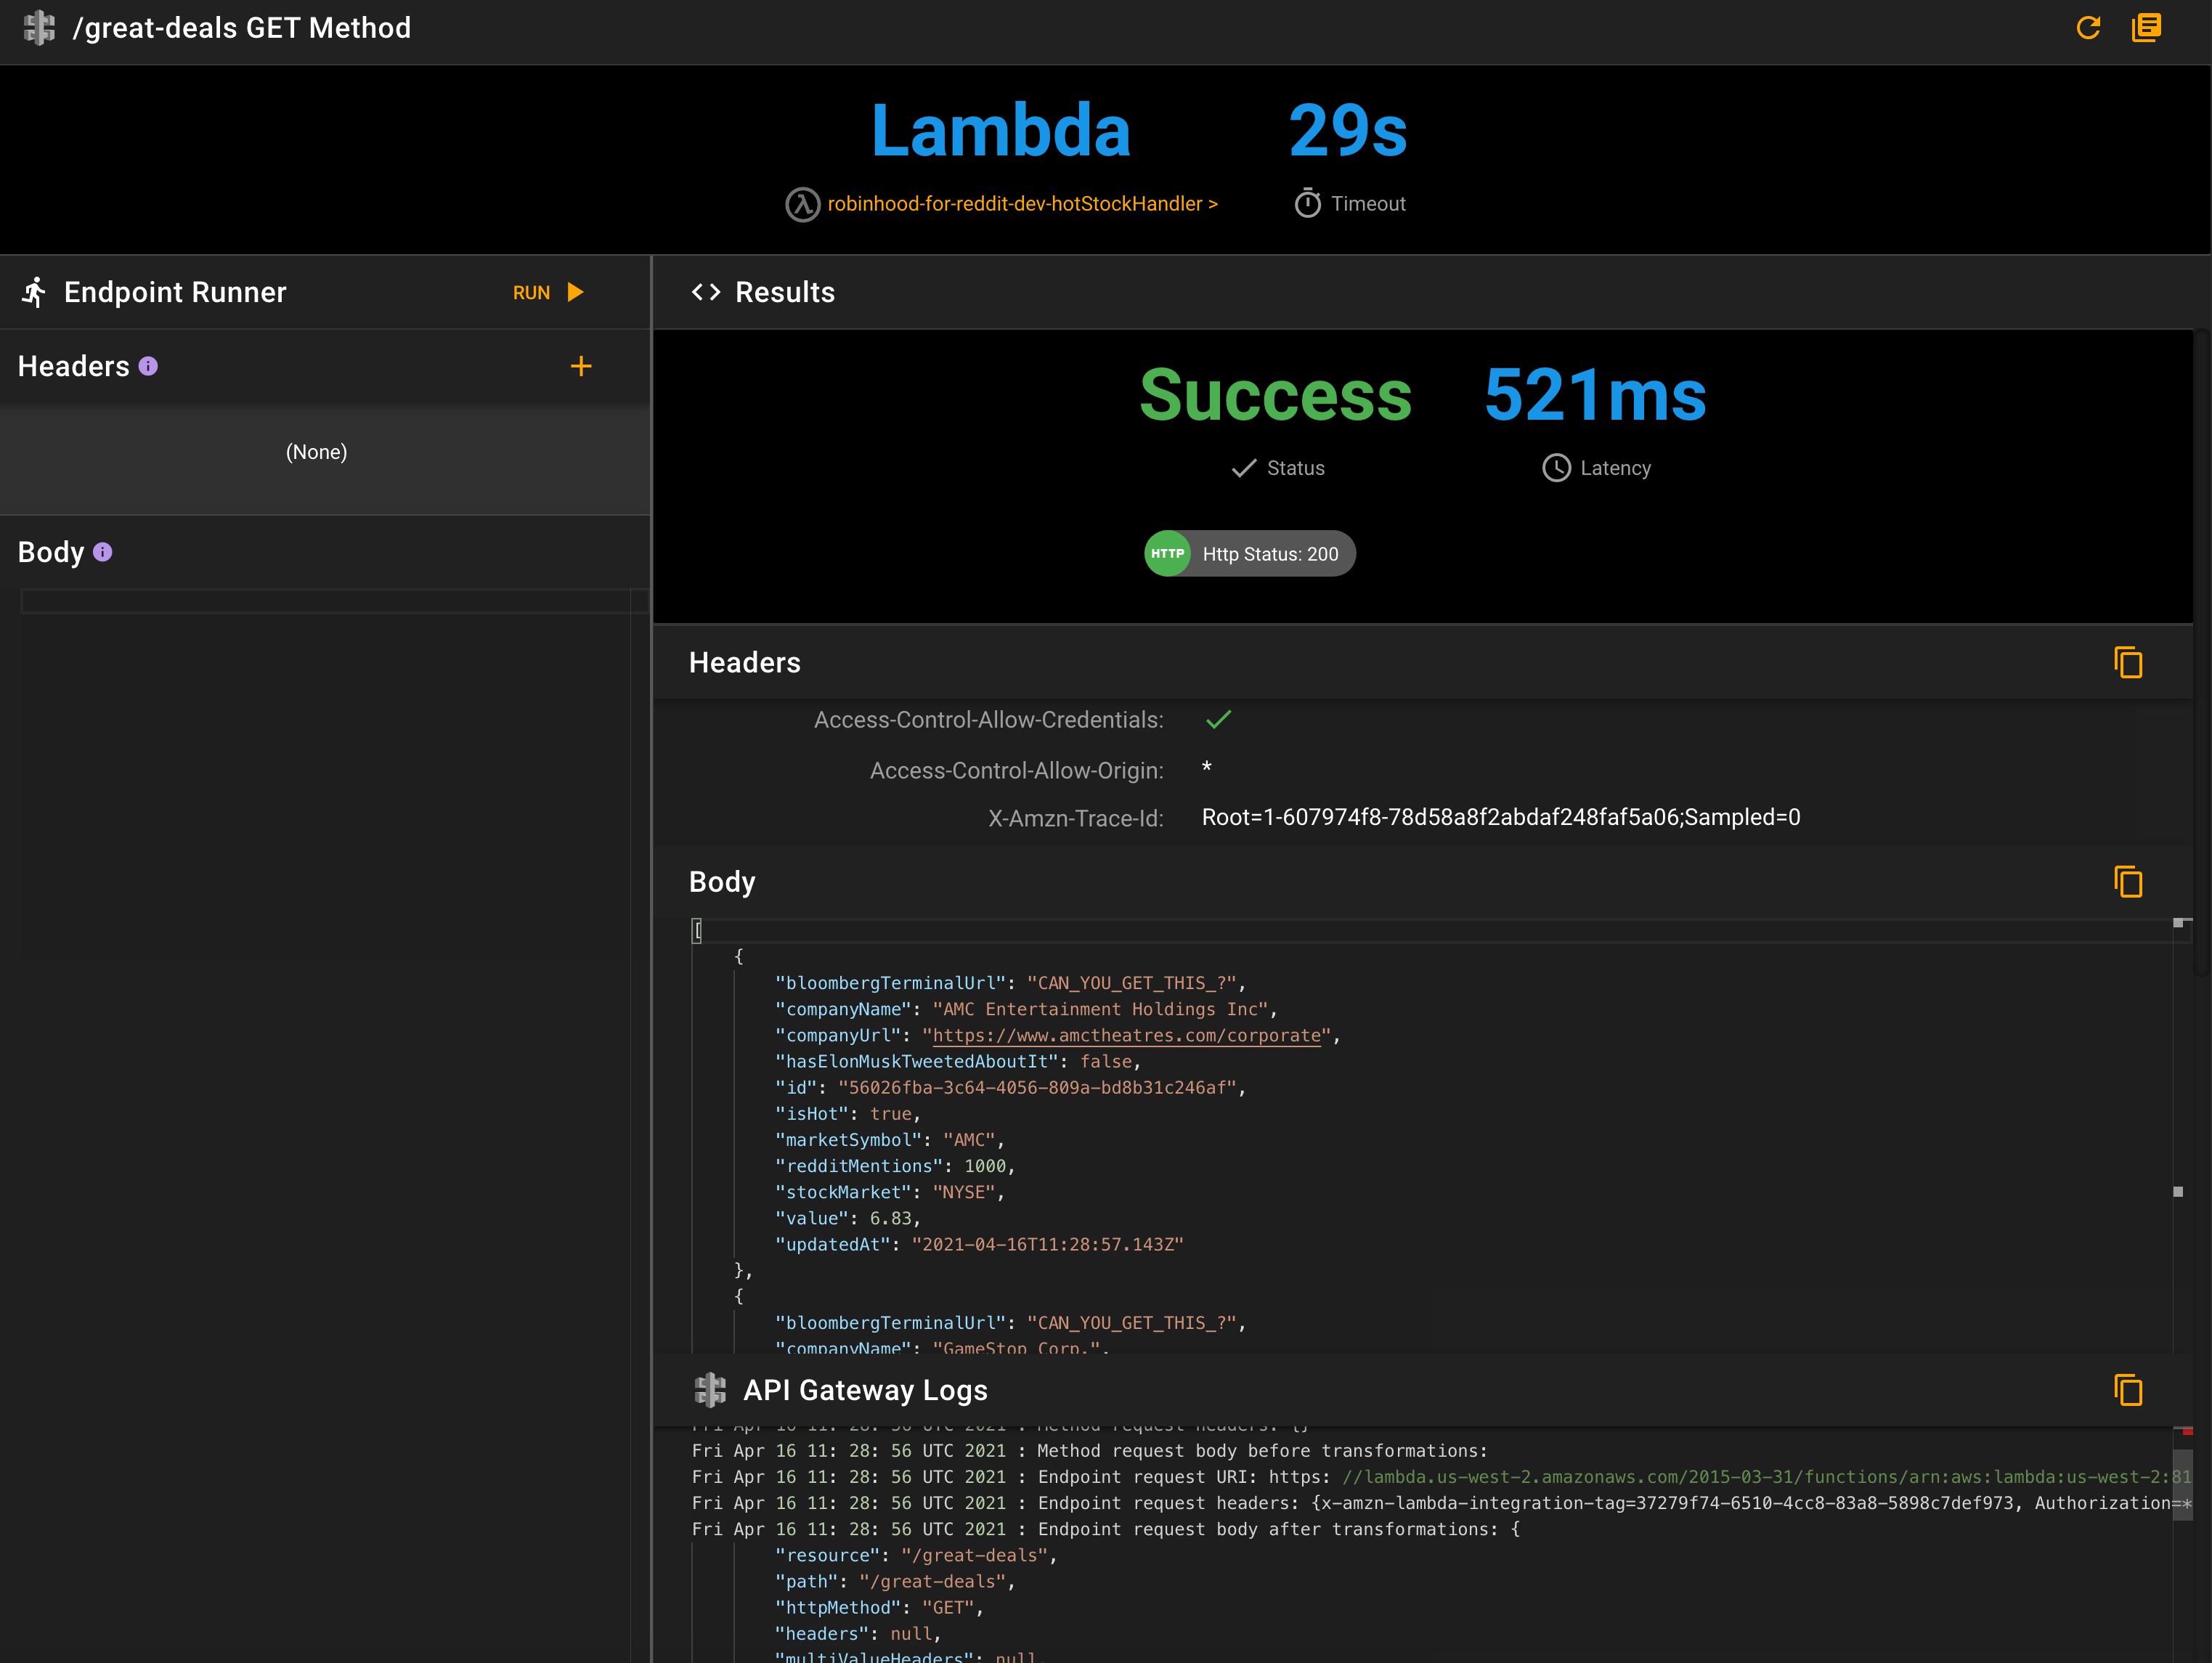Click the Access-Control-Allow-Credentials green check

point(1218,719)
